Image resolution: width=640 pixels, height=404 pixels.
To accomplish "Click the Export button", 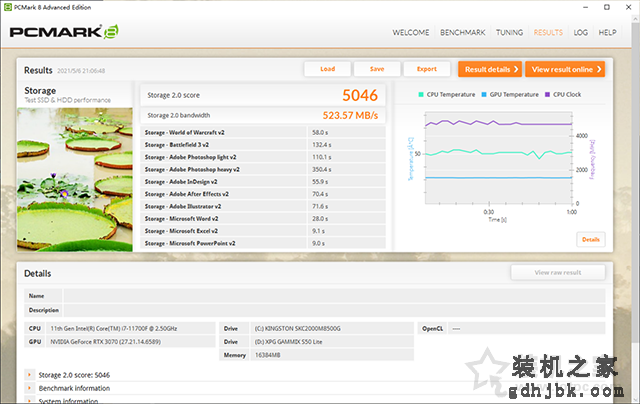I will [x=427, y=69].
